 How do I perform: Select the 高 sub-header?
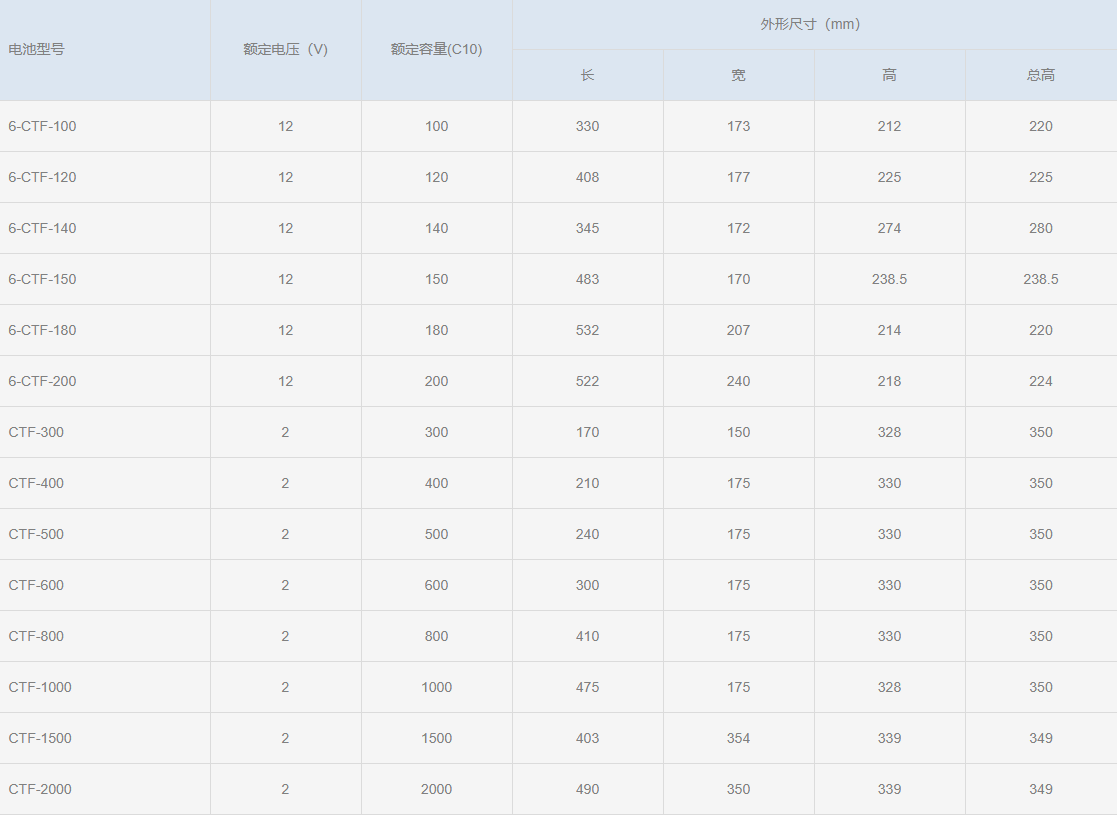point(889,75)
